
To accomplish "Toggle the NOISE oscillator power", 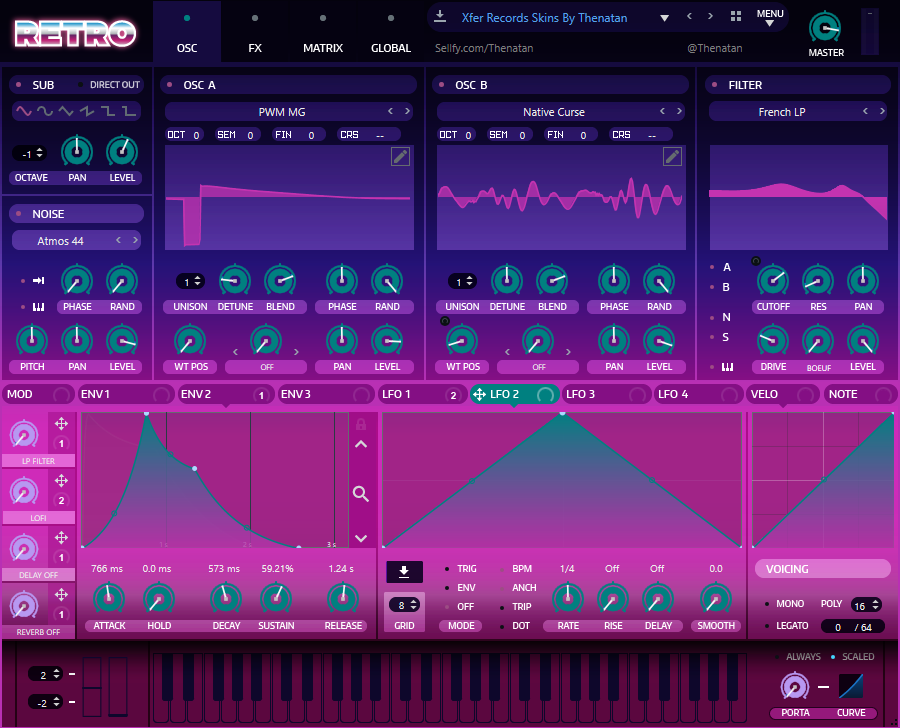I will pyautogui.click(x=18, y=214).
